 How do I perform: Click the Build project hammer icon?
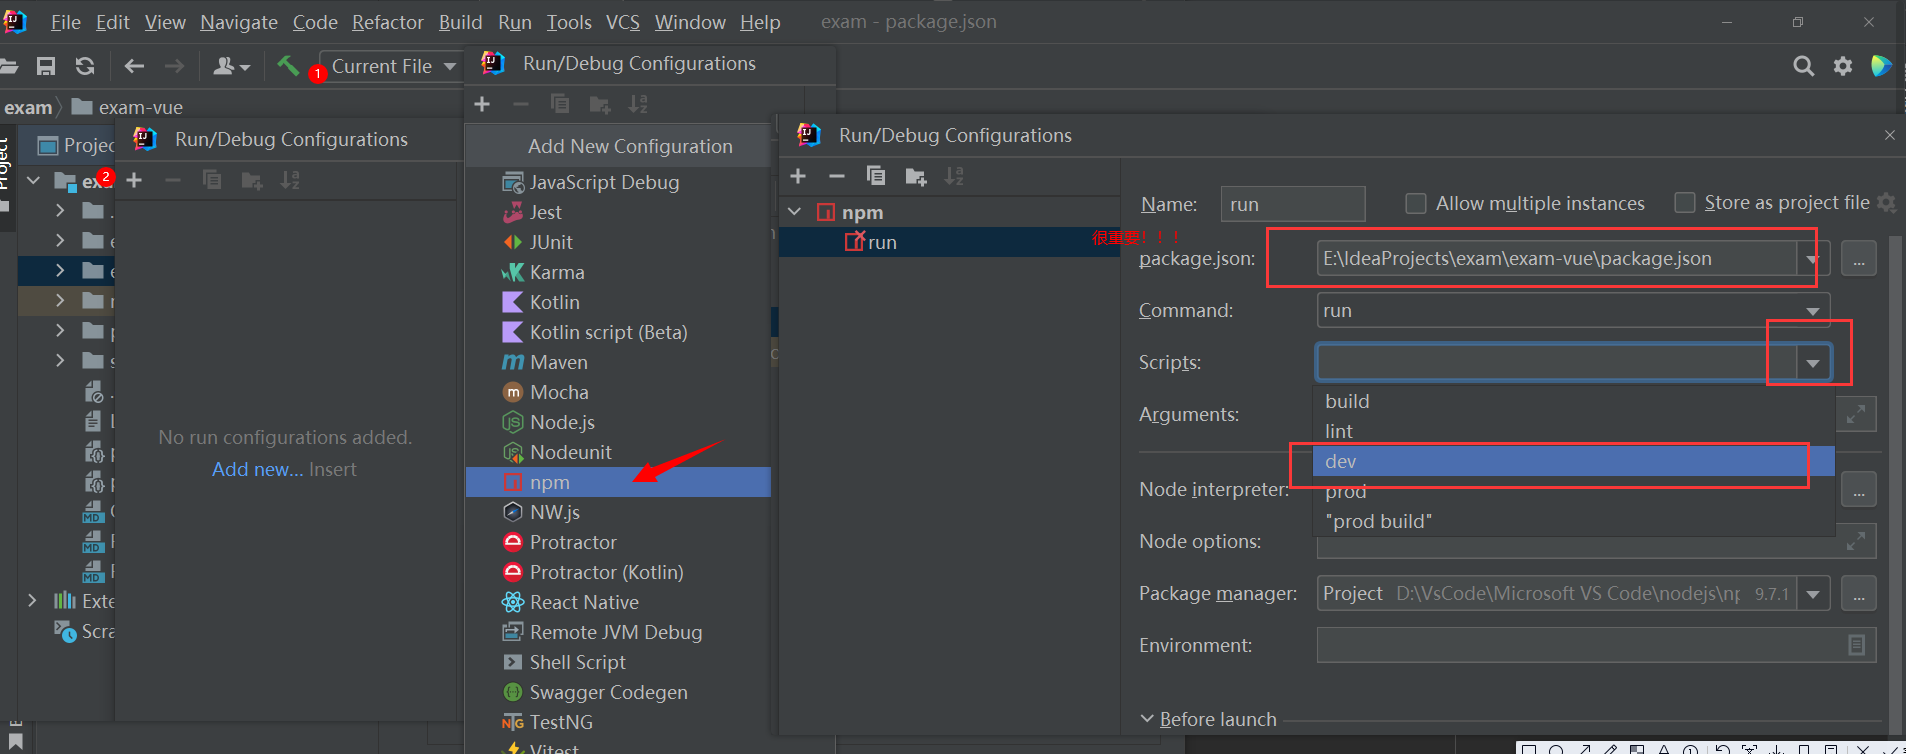[x=288, y=66]
